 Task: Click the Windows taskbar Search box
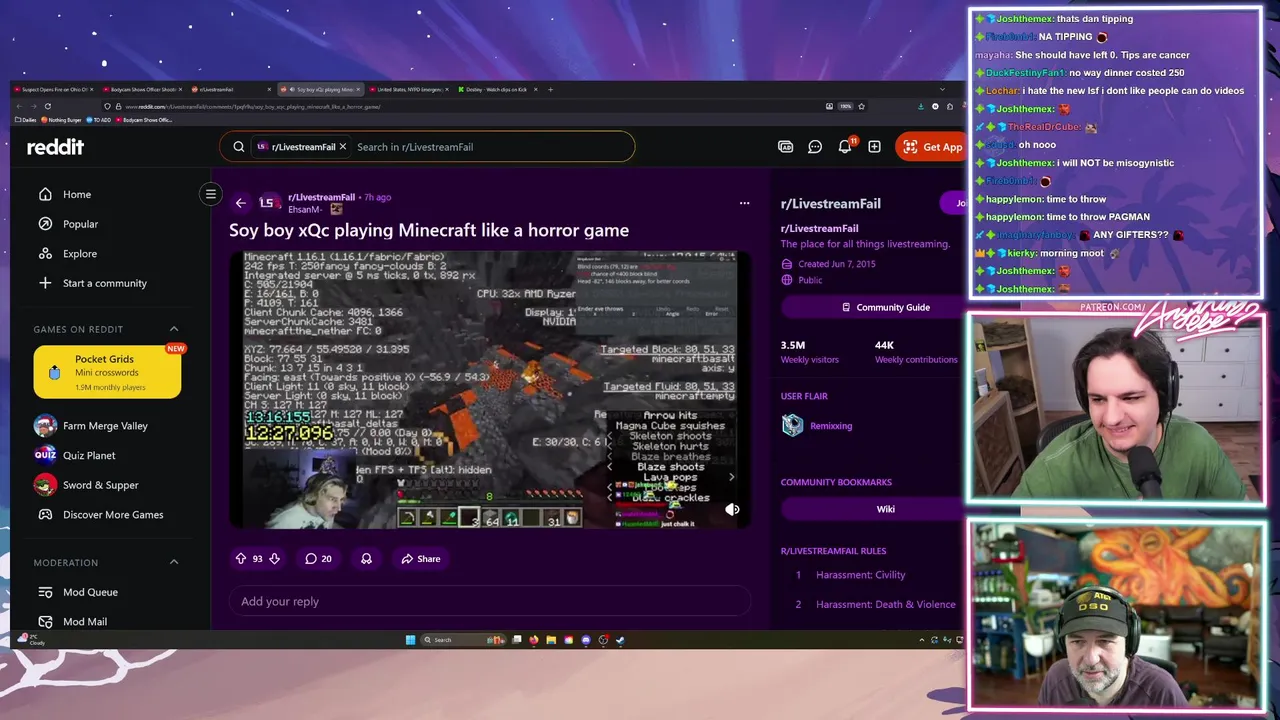pos(463,640)
